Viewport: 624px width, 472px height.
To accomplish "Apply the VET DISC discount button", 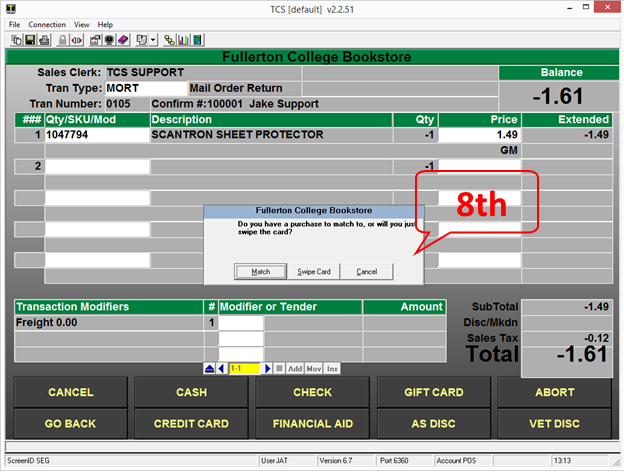I will tap(555, 424).
